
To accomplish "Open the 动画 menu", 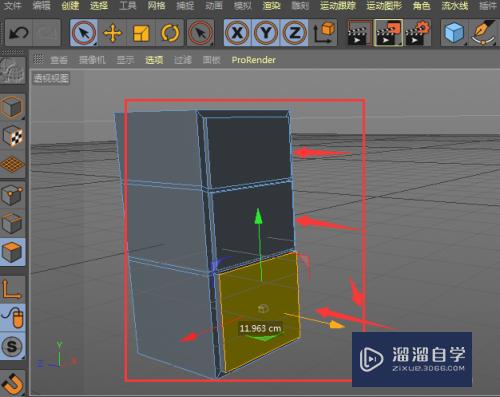I will (214, 6).
